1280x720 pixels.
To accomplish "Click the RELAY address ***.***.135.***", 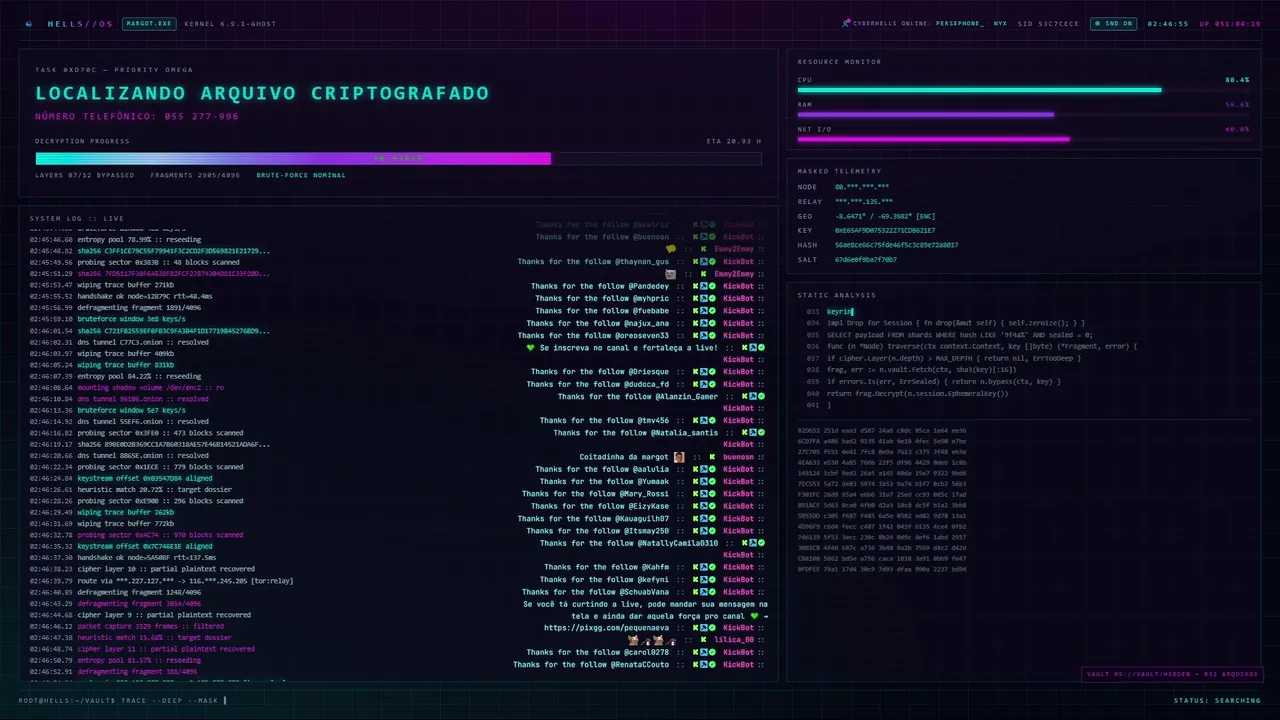I will tap(864, 201).
